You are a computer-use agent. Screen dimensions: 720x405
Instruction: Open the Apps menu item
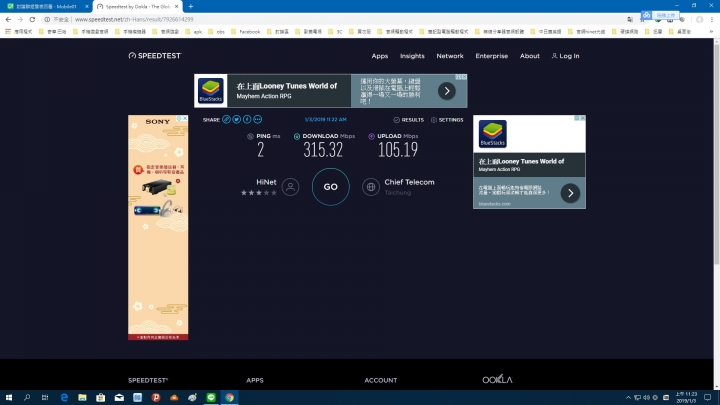tap(380, 56)
